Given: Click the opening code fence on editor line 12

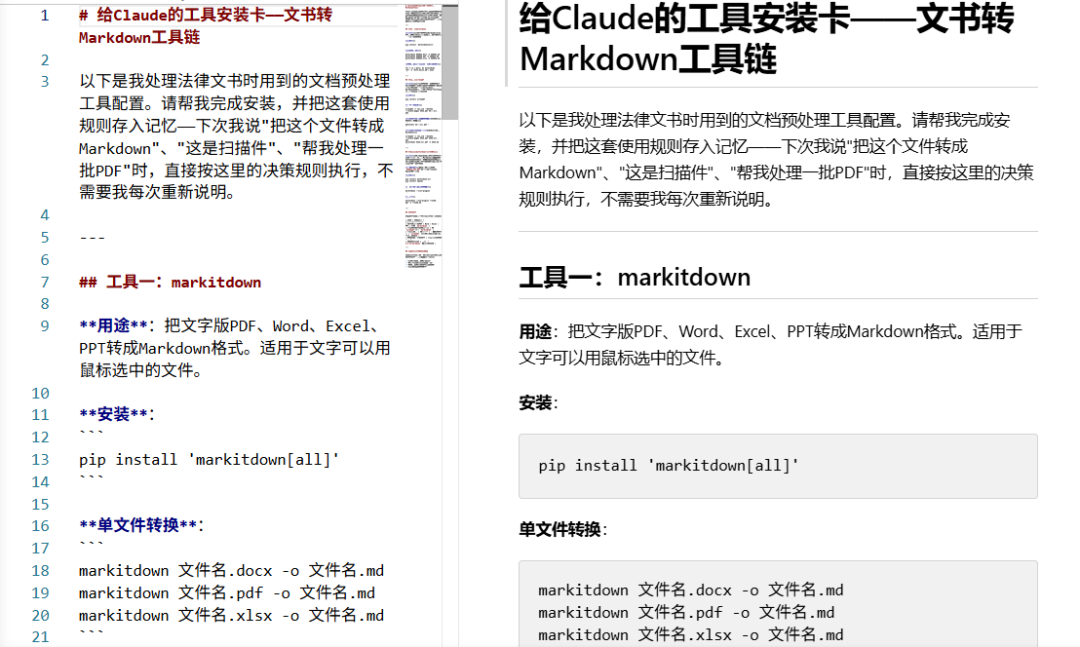Looking at the screenshot, I should click(91, 434).
